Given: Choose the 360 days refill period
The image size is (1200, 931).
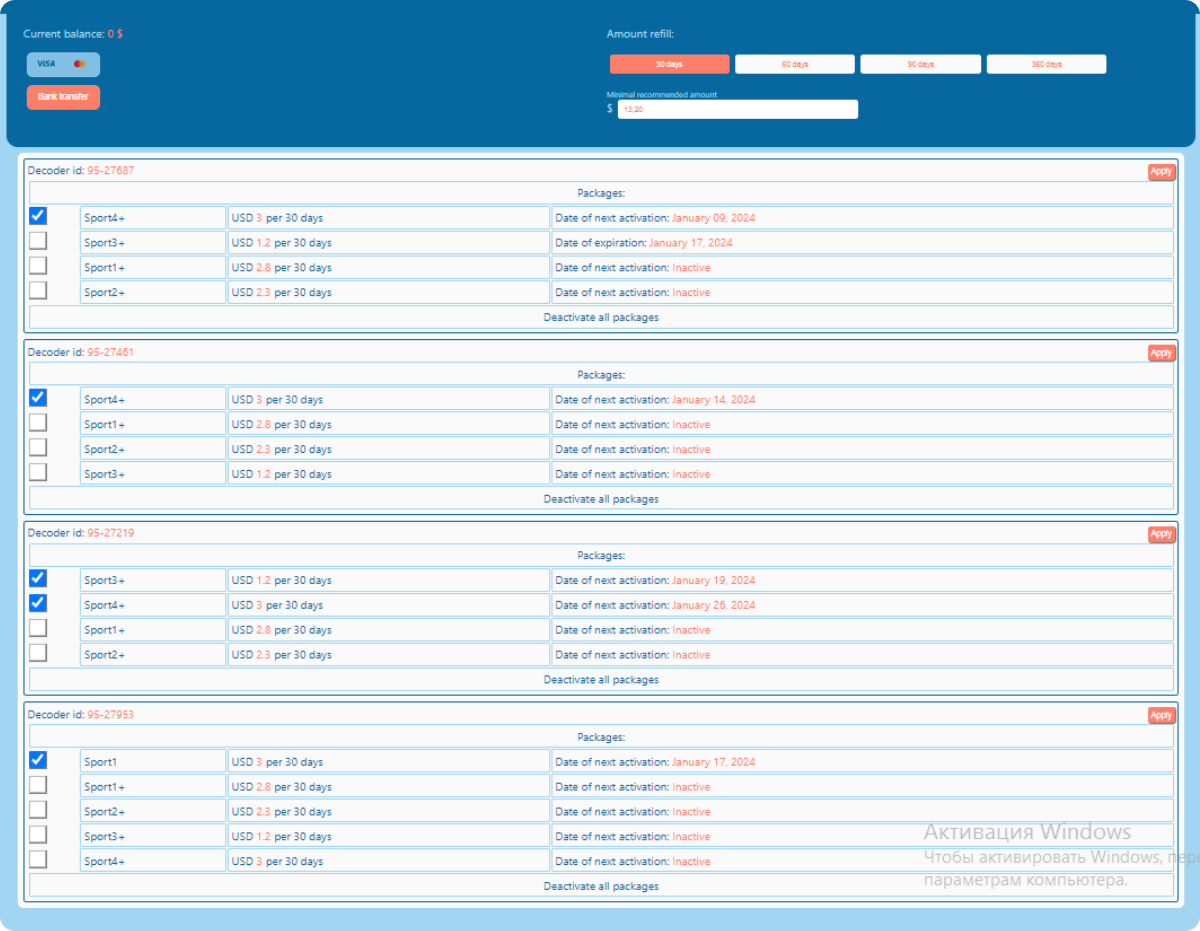Looking at the screenshot, I should coord(1046,64).
